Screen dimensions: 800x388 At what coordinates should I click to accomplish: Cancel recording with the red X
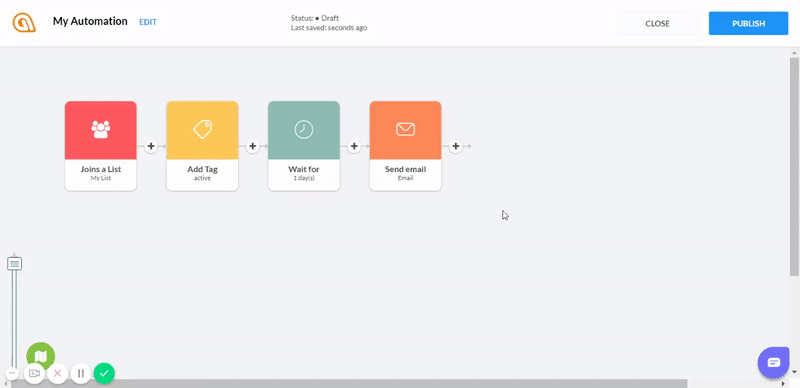[x=57, y=373]
